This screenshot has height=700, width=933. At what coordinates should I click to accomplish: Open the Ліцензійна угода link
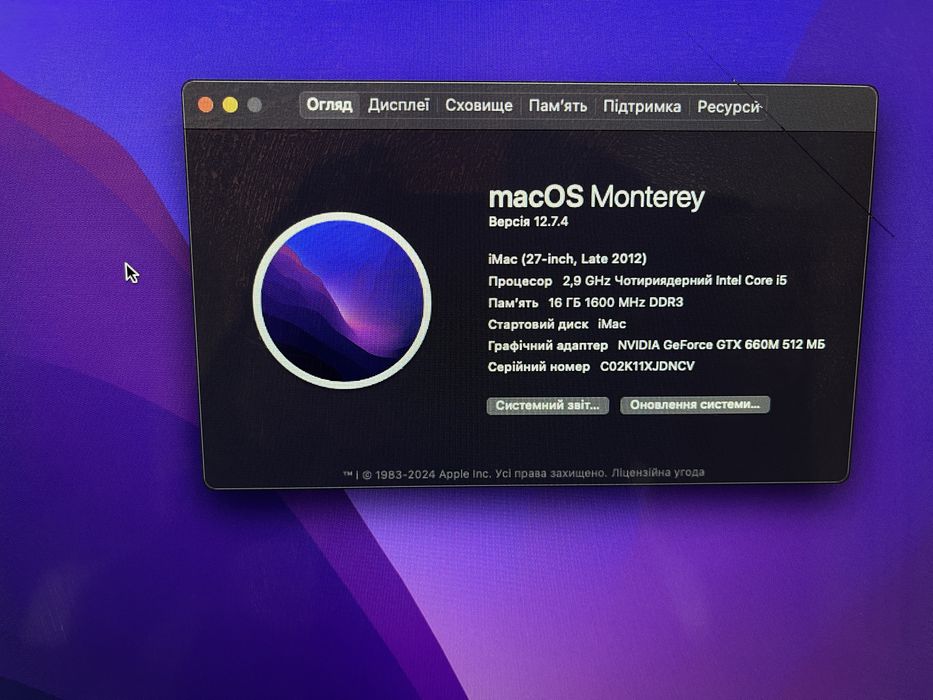pyautogui.click(x=658, y=473)
